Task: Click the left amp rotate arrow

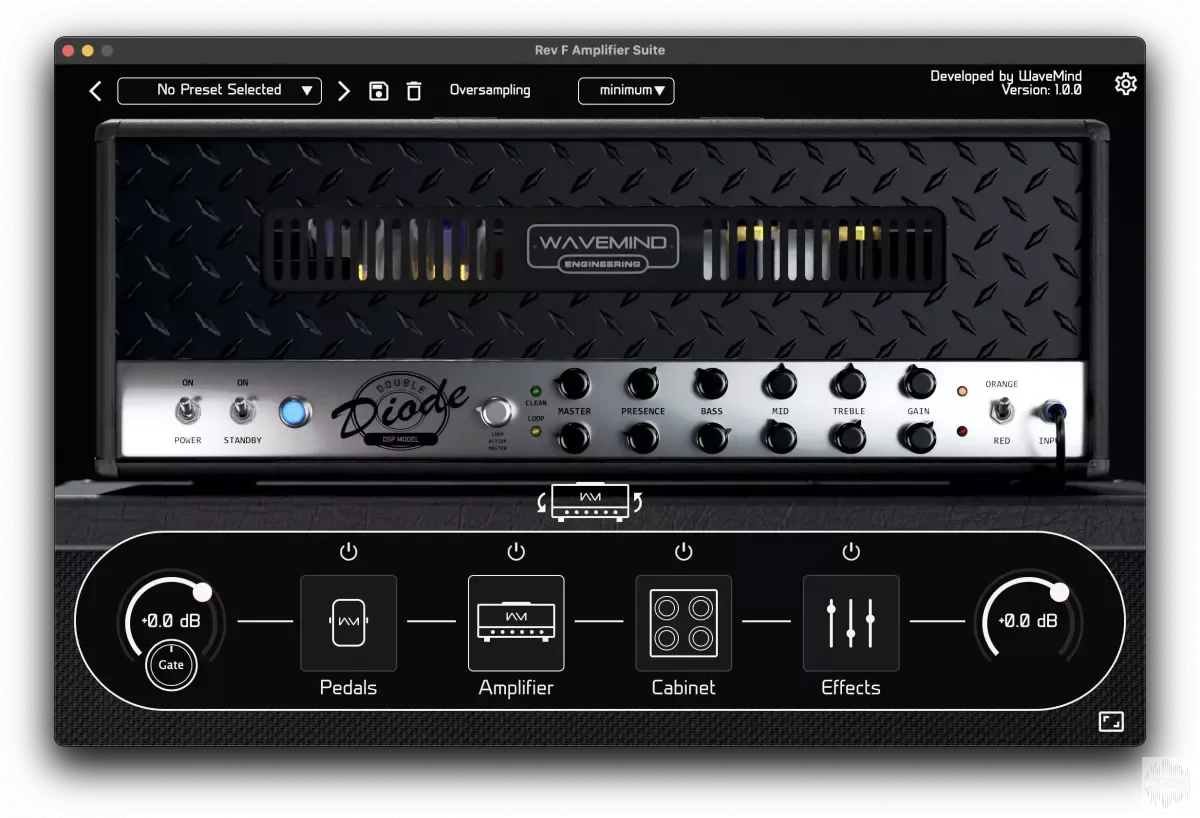Action: click(x=543, y=502)
